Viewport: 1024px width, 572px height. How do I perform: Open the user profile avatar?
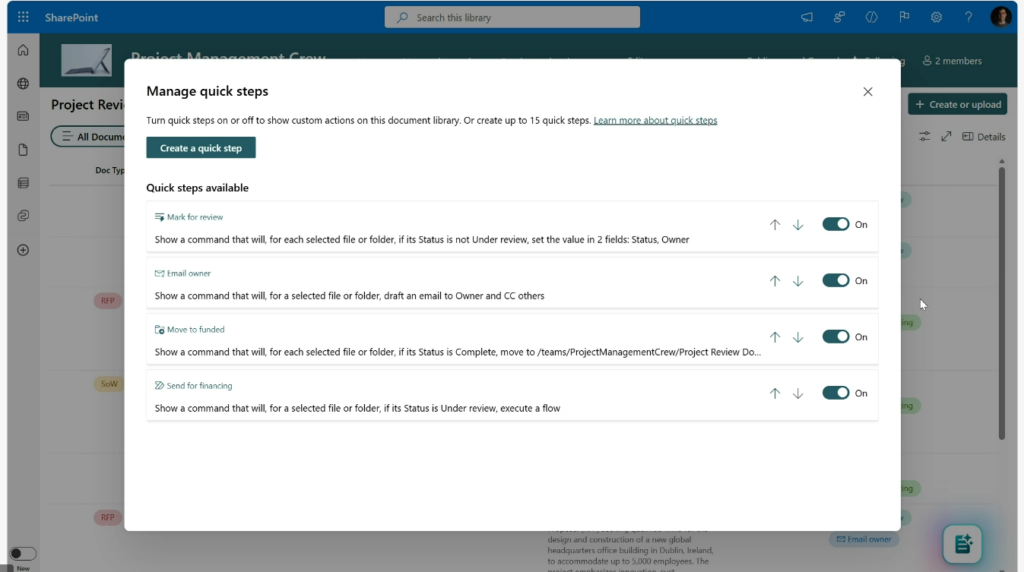(x=1000, y=17)
